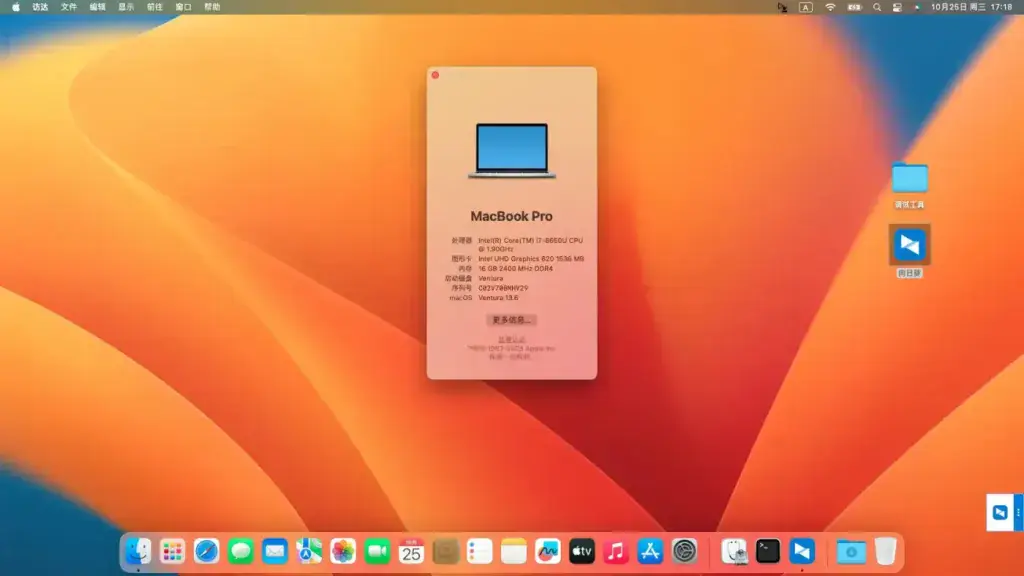
Task: Open System Settings gear in Dock
Action: 684,552
